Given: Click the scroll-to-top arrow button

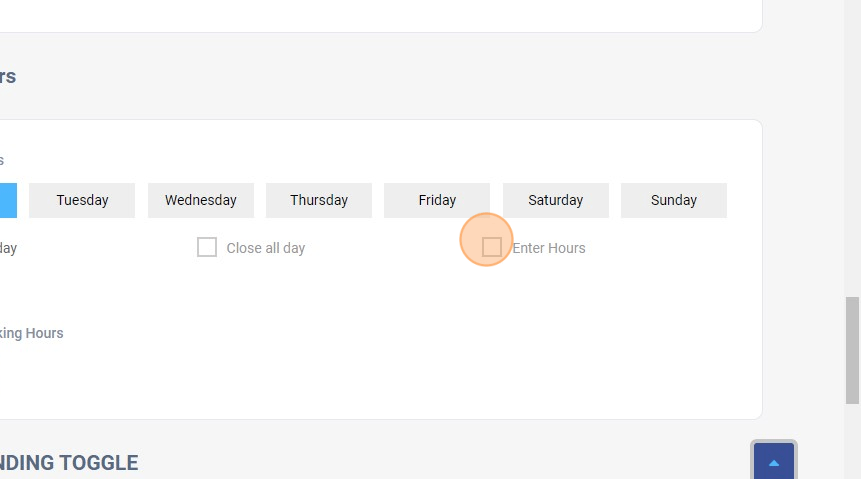Looking at the screenshot, I should [x=773, y=462].
